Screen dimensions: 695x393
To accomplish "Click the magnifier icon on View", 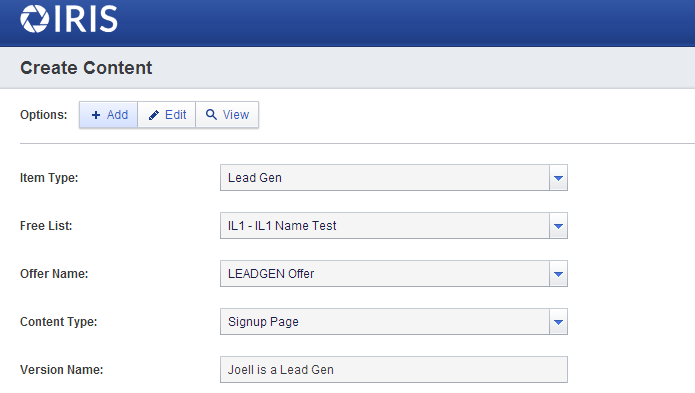I will pos(211,115).
